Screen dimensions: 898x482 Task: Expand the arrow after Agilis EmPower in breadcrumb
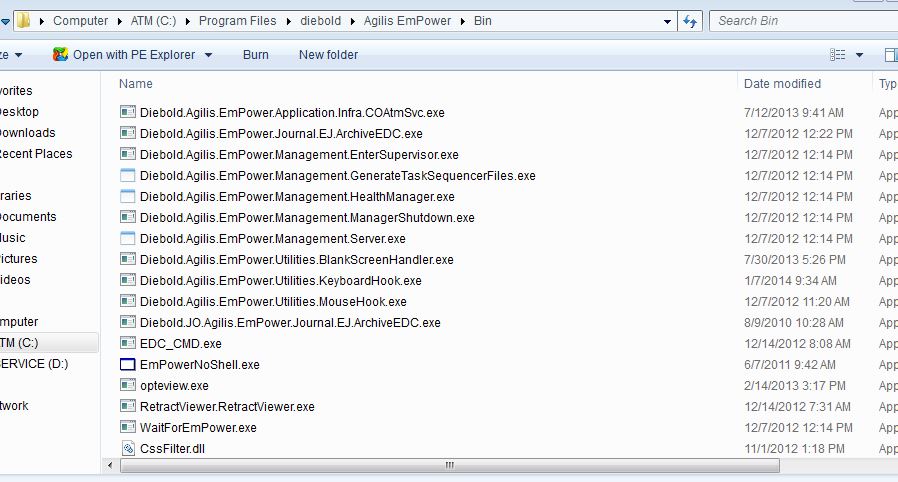pos(463,21)
